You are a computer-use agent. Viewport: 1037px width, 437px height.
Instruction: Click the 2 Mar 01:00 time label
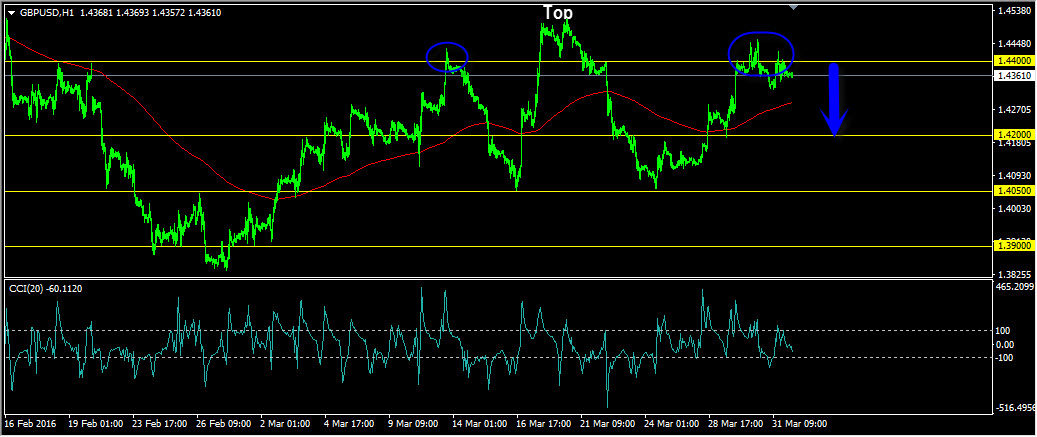[287, 423]
